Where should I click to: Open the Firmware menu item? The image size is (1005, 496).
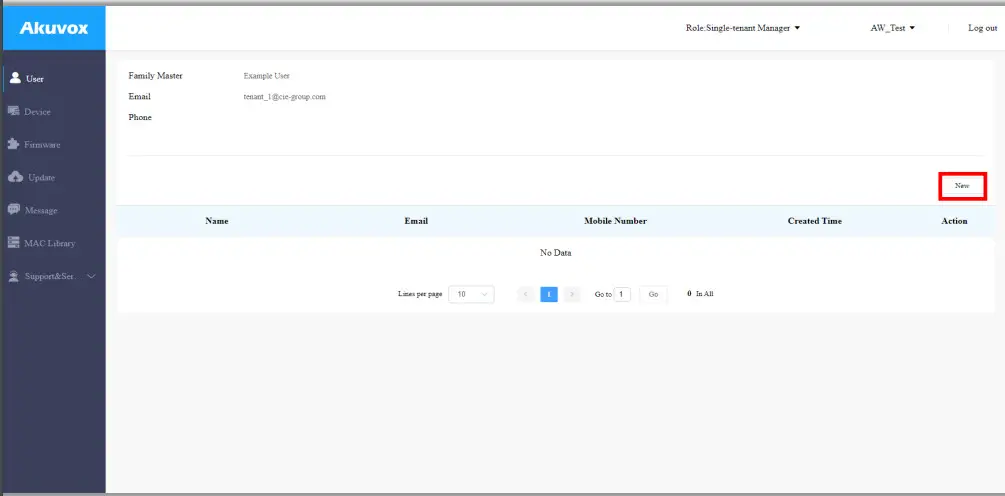pos(53,144)
